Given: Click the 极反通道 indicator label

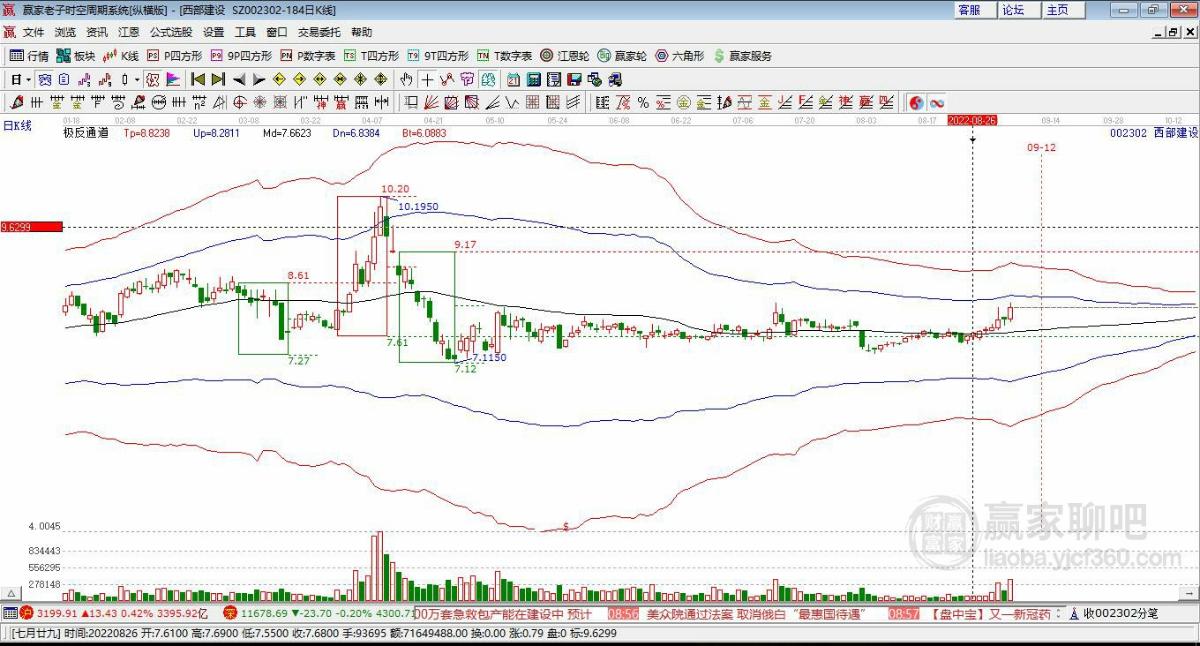Looking at the screenshot, I should click(x=86, y=132).
